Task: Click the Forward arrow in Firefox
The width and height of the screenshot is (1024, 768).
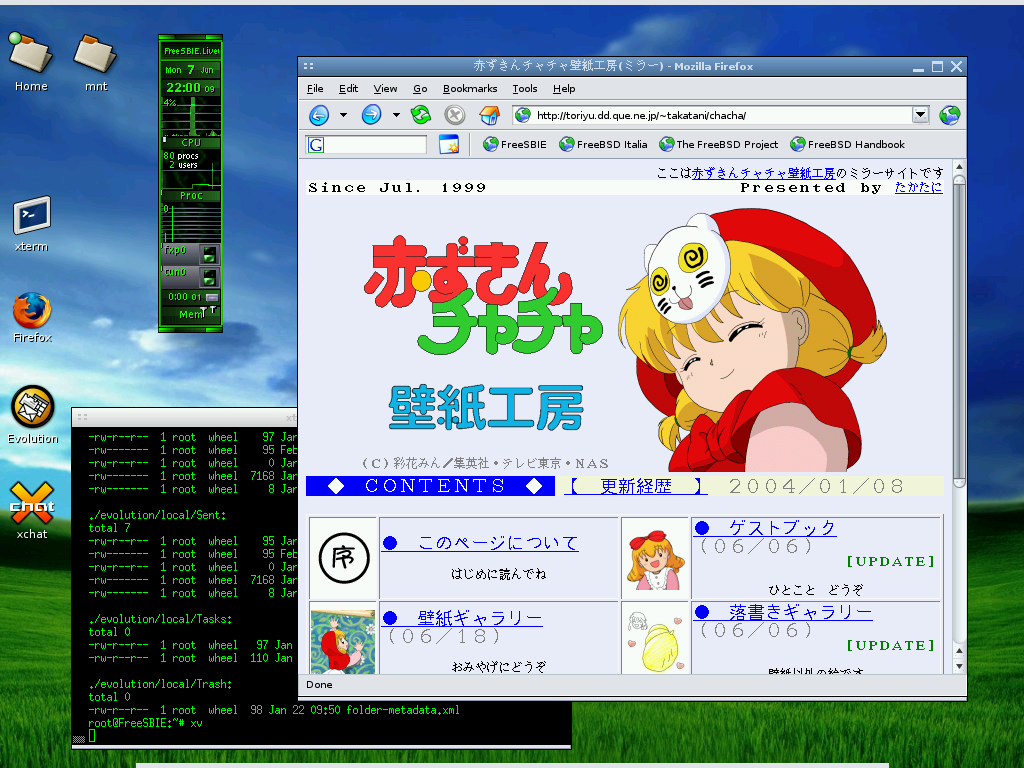Action: [x=371, y=116]
